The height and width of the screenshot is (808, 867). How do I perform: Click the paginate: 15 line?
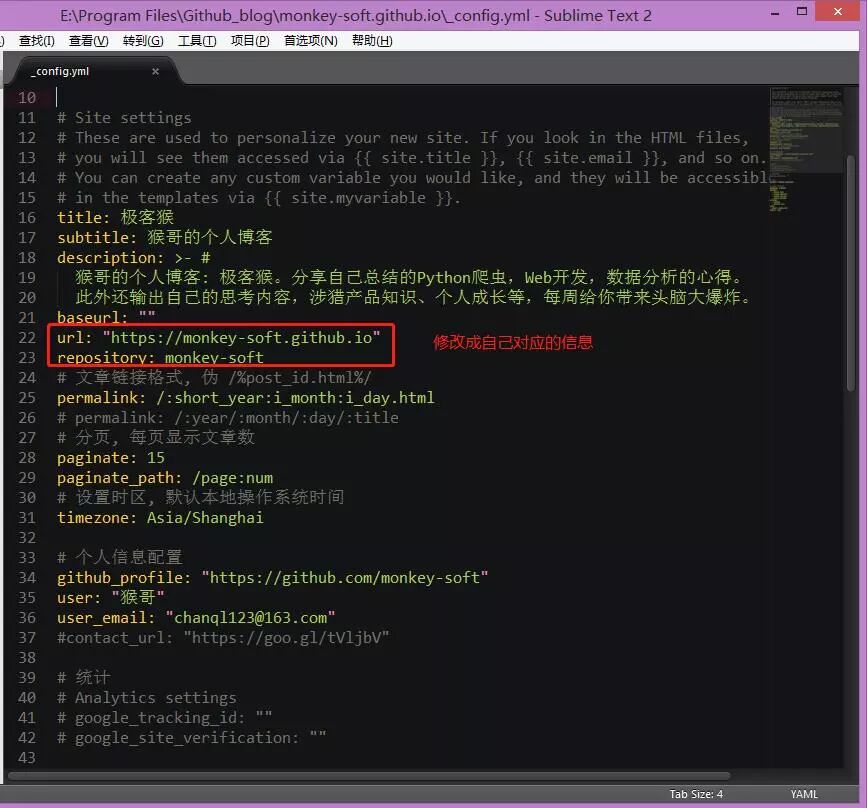(111, 458)
